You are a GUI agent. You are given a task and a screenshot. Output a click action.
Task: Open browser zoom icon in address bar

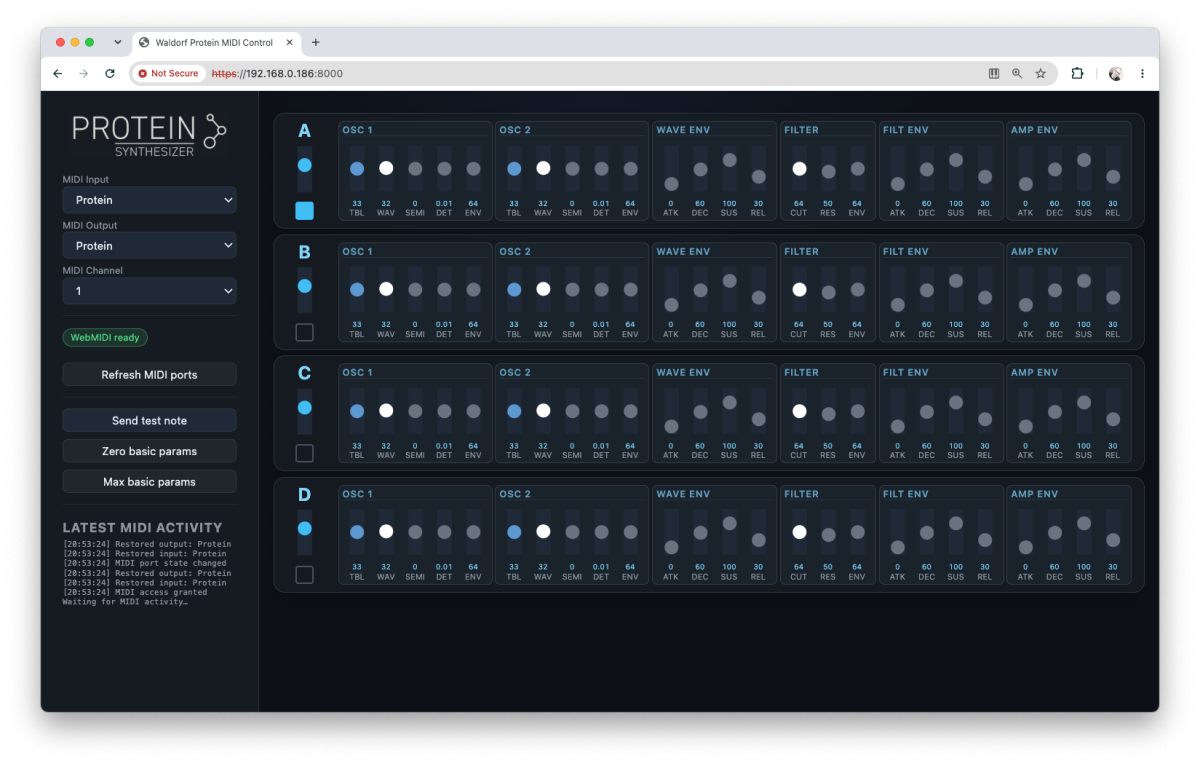point(1017,74)
